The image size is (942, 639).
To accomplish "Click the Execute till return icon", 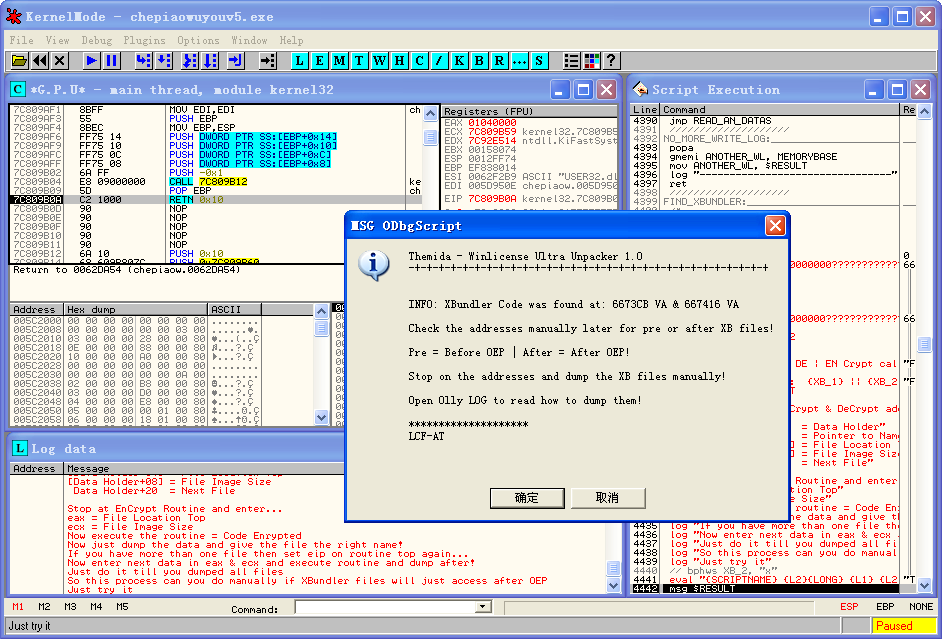I will [x=236, y=61].
